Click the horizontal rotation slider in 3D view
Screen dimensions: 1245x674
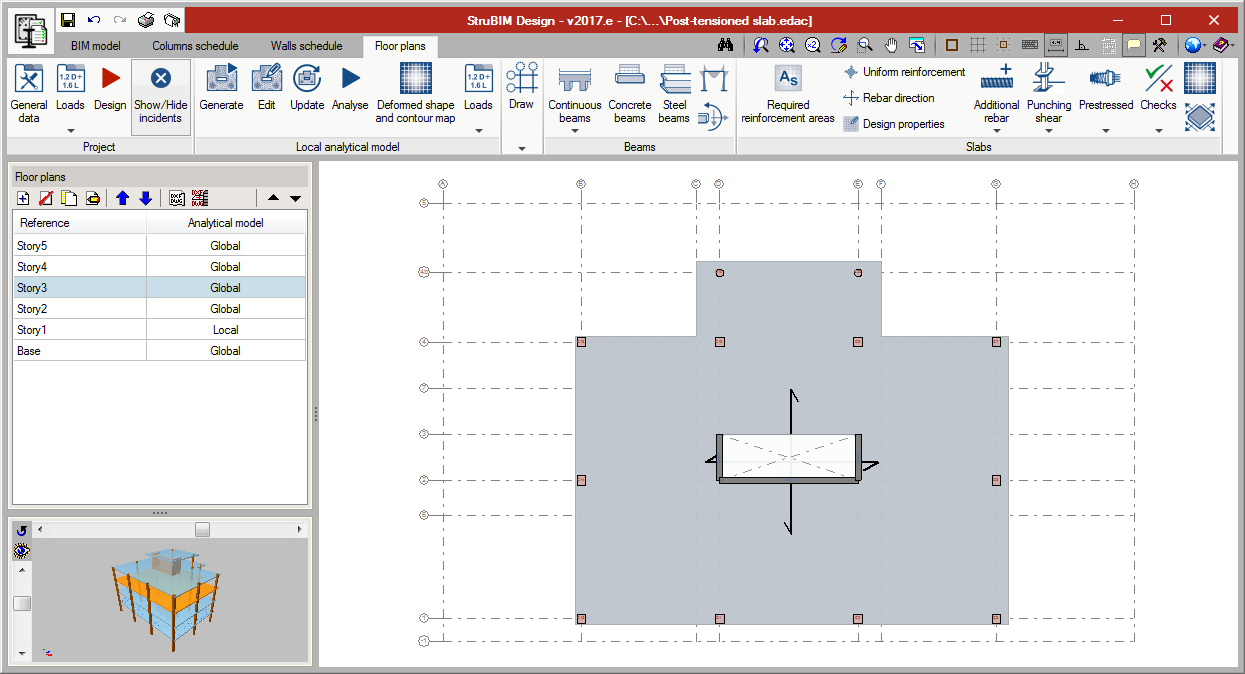(x=202, y=529)
